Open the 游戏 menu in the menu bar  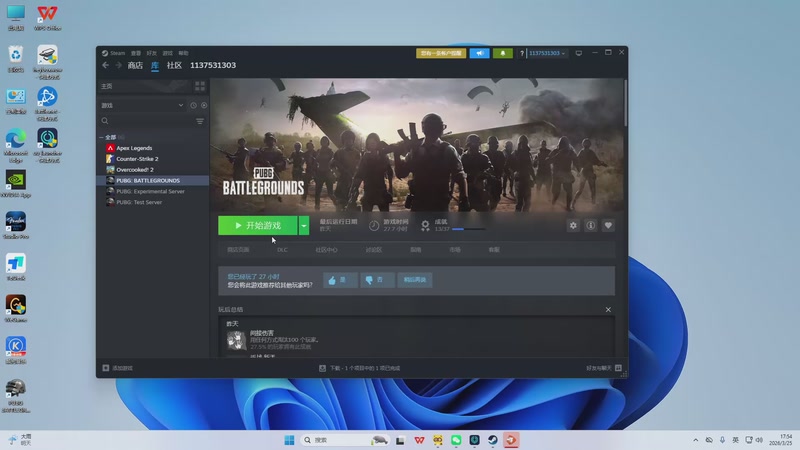(x=167, y=53)
